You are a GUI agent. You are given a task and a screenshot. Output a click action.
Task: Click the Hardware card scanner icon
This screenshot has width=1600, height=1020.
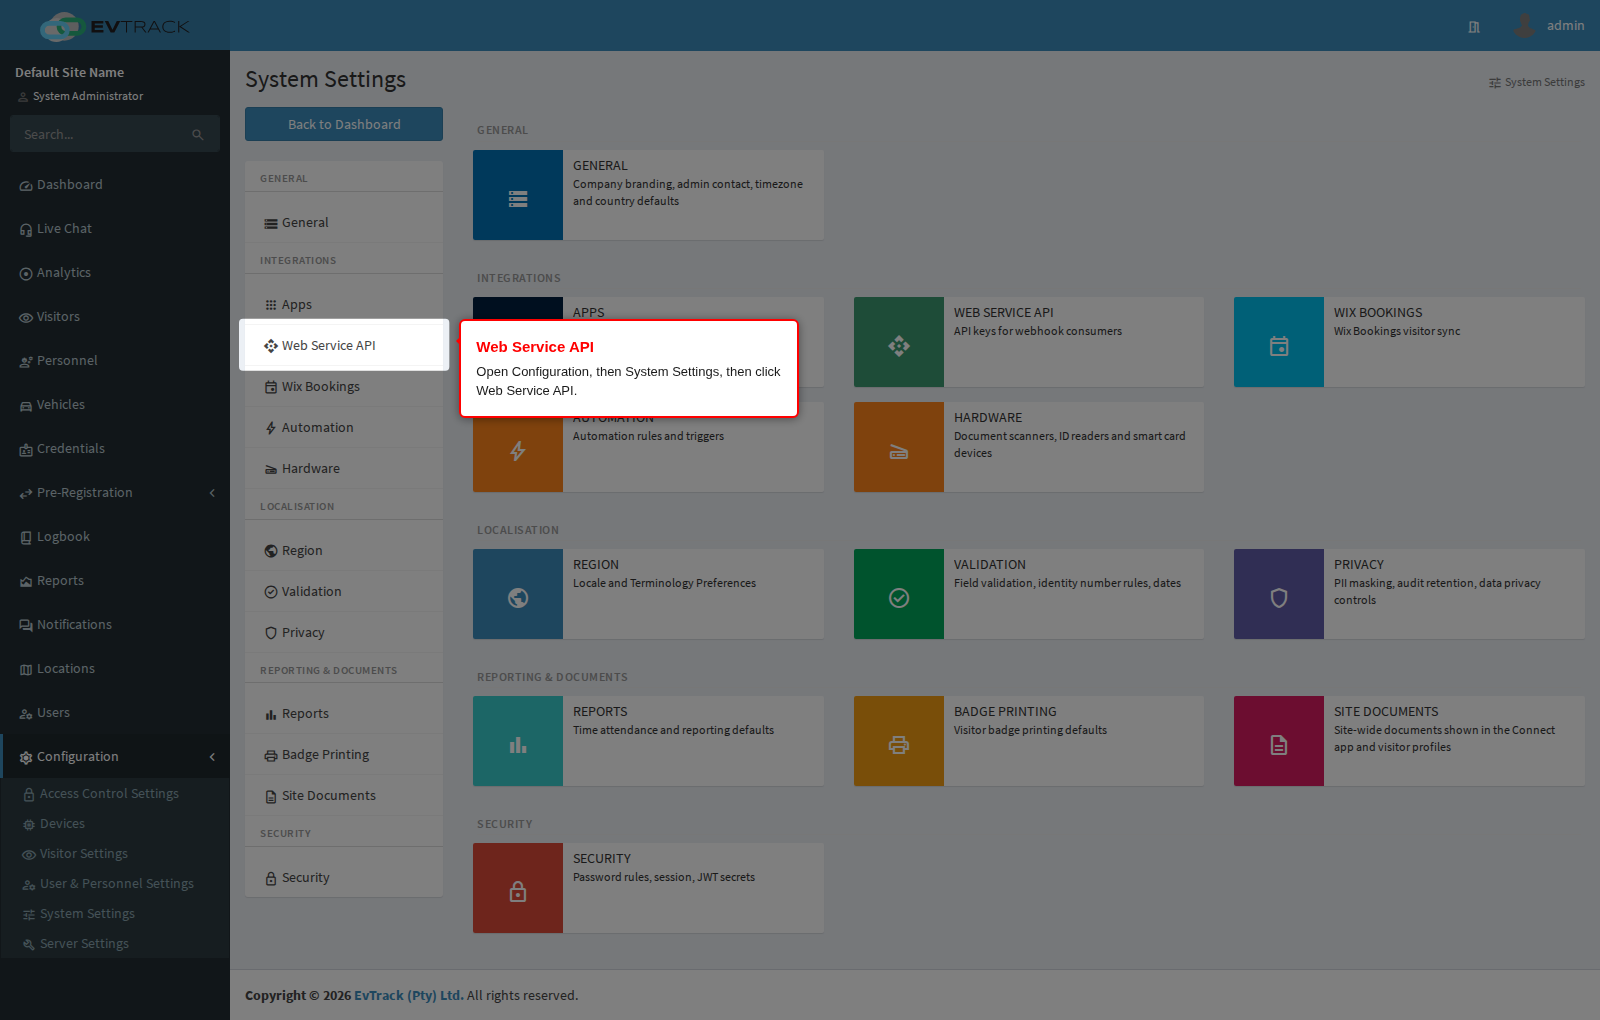click(x=899, y=452)
